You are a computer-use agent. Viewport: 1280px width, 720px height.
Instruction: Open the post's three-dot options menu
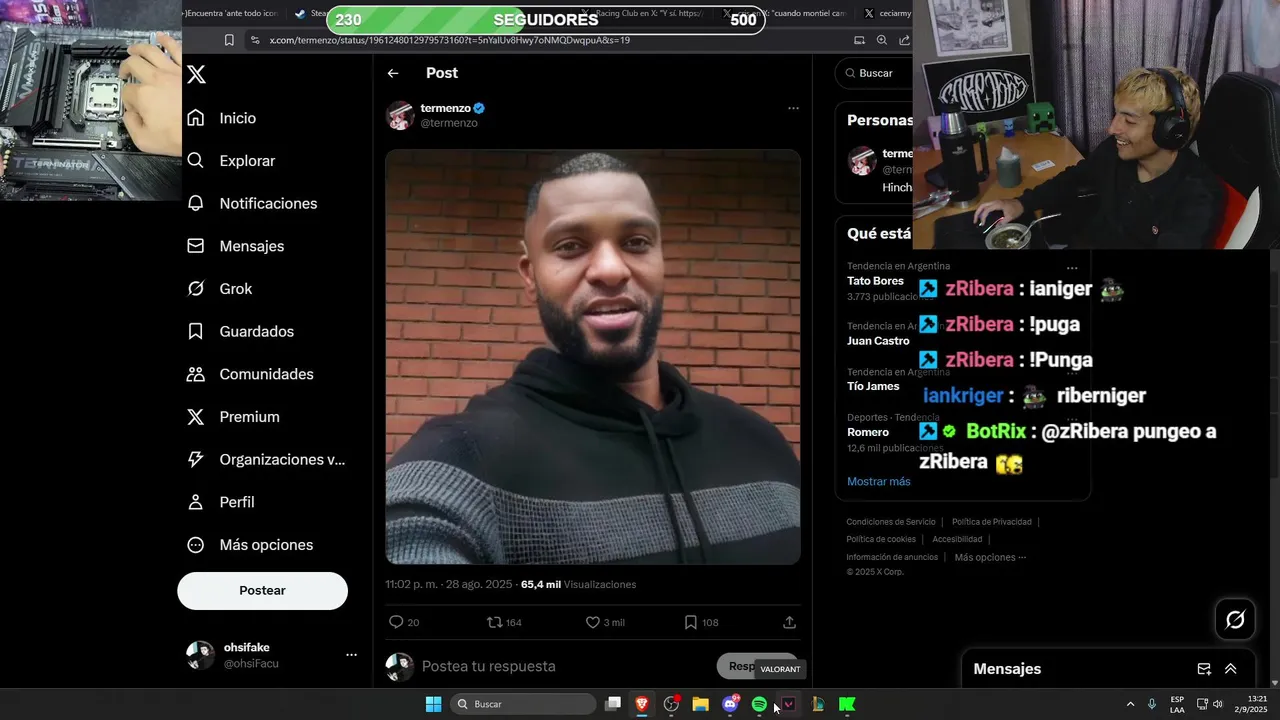coord(793,108)
